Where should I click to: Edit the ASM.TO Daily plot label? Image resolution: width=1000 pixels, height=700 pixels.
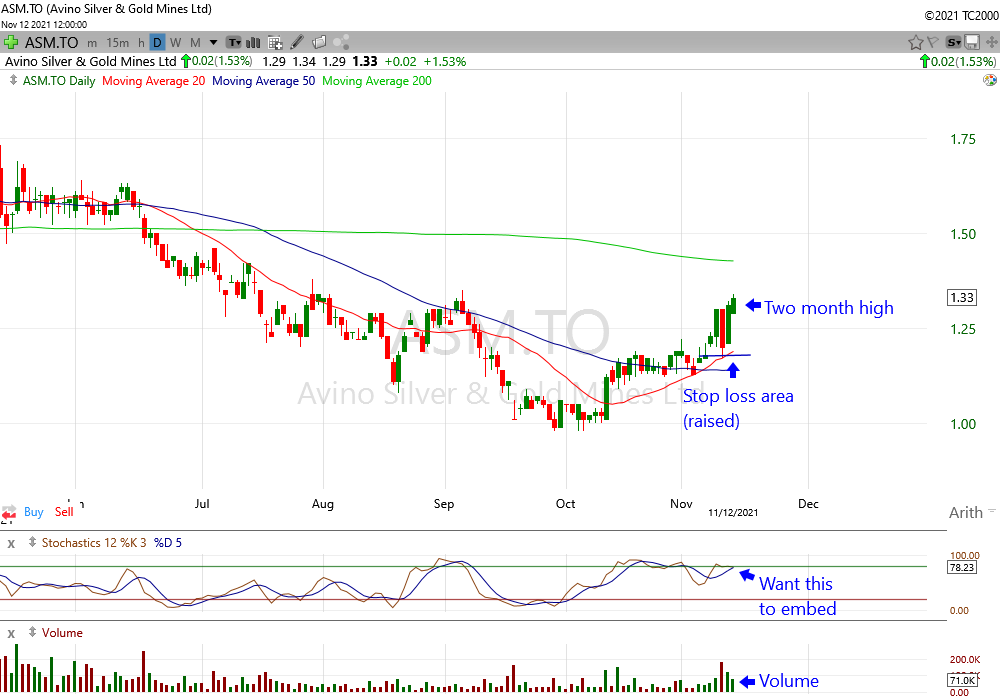pos(59,81)
